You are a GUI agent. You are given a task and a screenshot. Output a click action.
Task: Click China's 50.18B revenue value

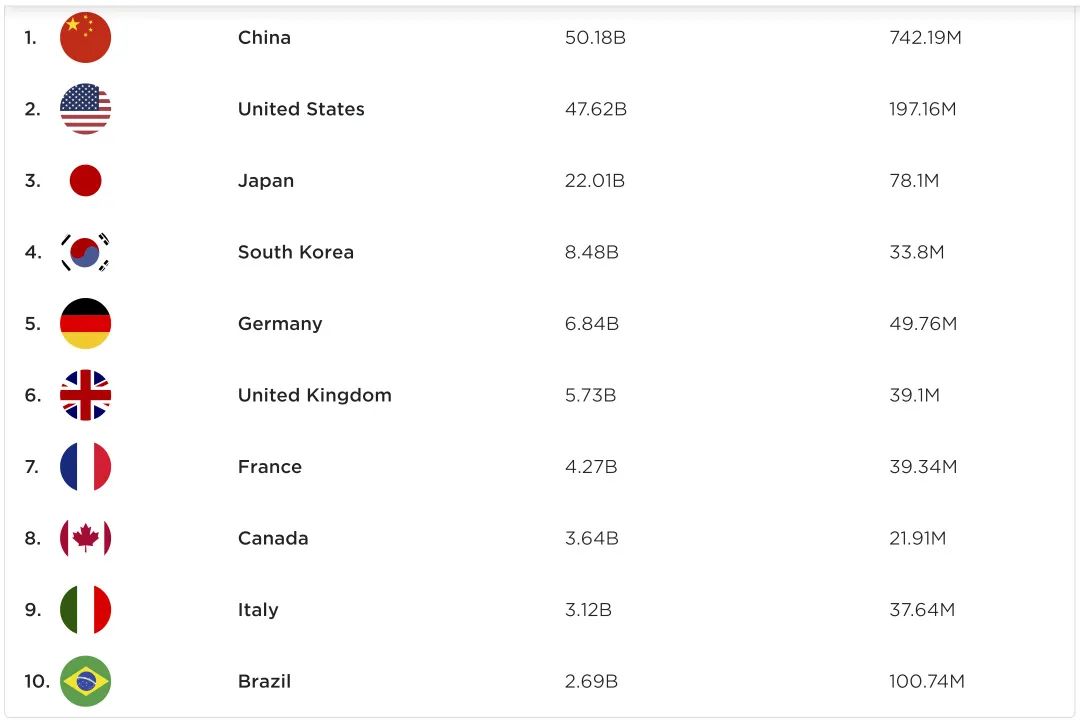[595, 37]
